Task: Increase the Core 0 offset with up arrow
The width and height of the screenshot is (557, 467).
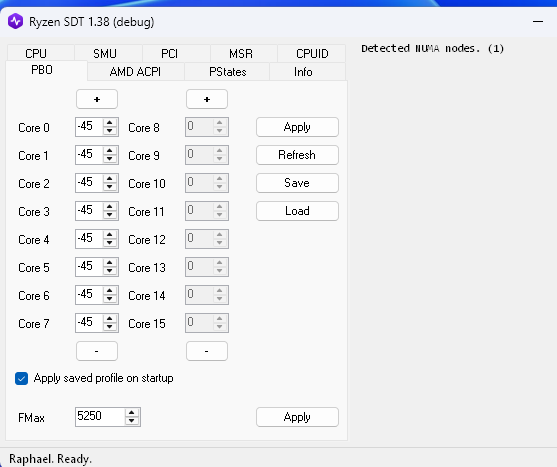Action: point(110,123)
